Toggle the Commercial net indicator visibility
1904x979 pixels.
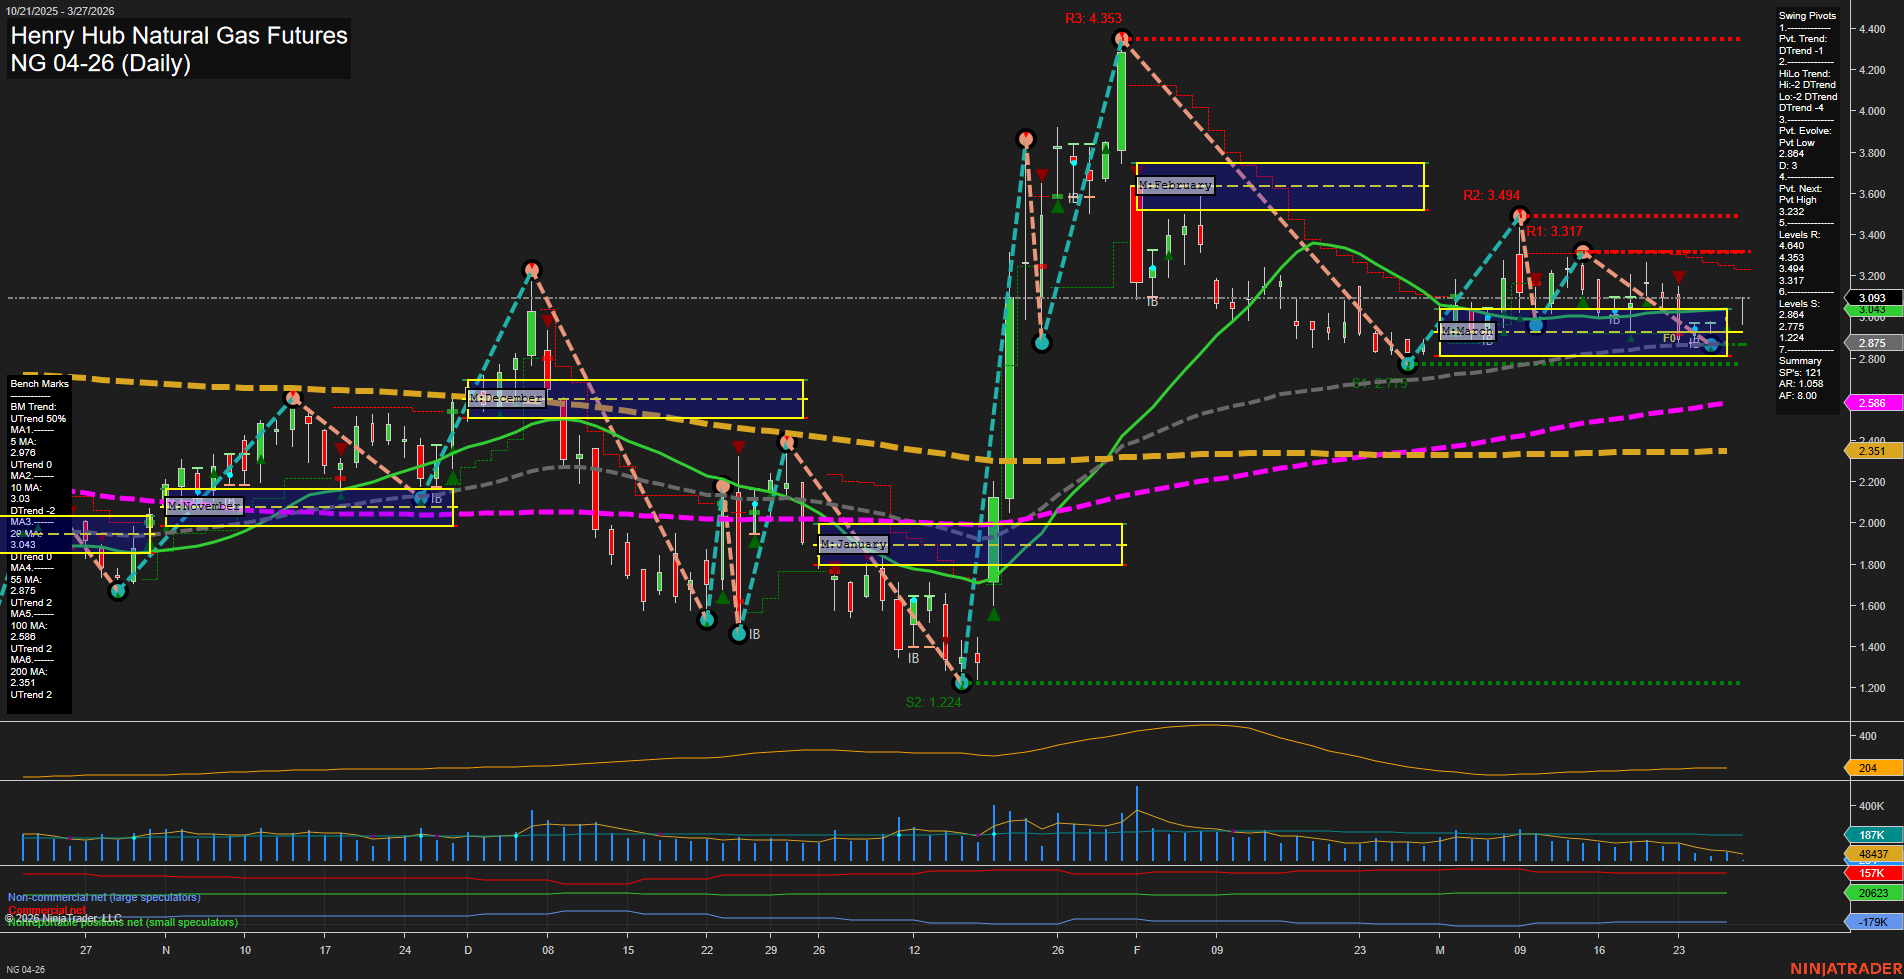tap(47, 910)
